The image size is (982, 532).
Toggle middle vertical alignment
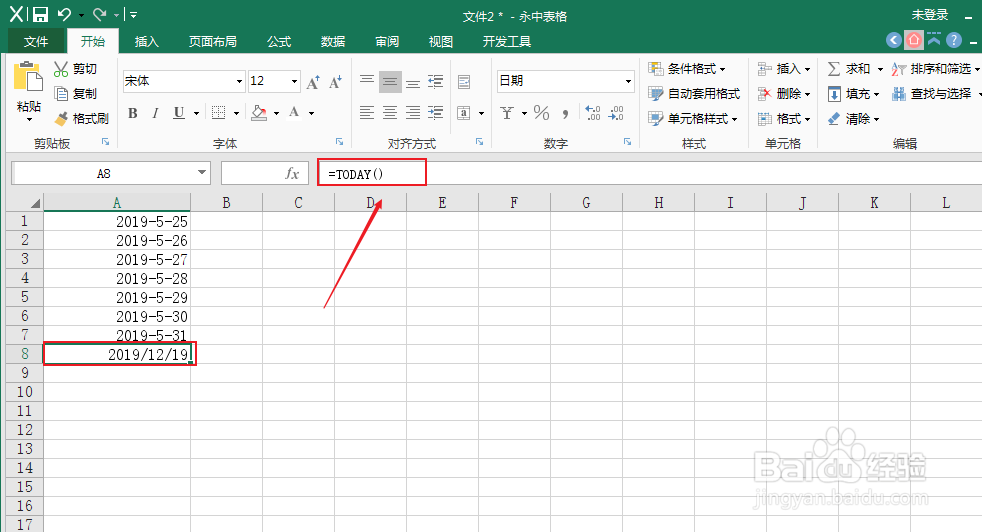(390, 81)
